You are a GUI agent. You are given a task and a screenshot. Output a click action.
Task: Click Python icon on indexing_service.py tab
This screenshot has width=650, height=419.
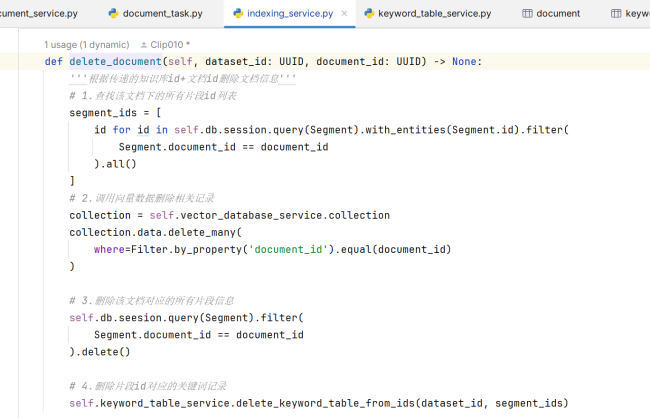(x=238, y=14)
